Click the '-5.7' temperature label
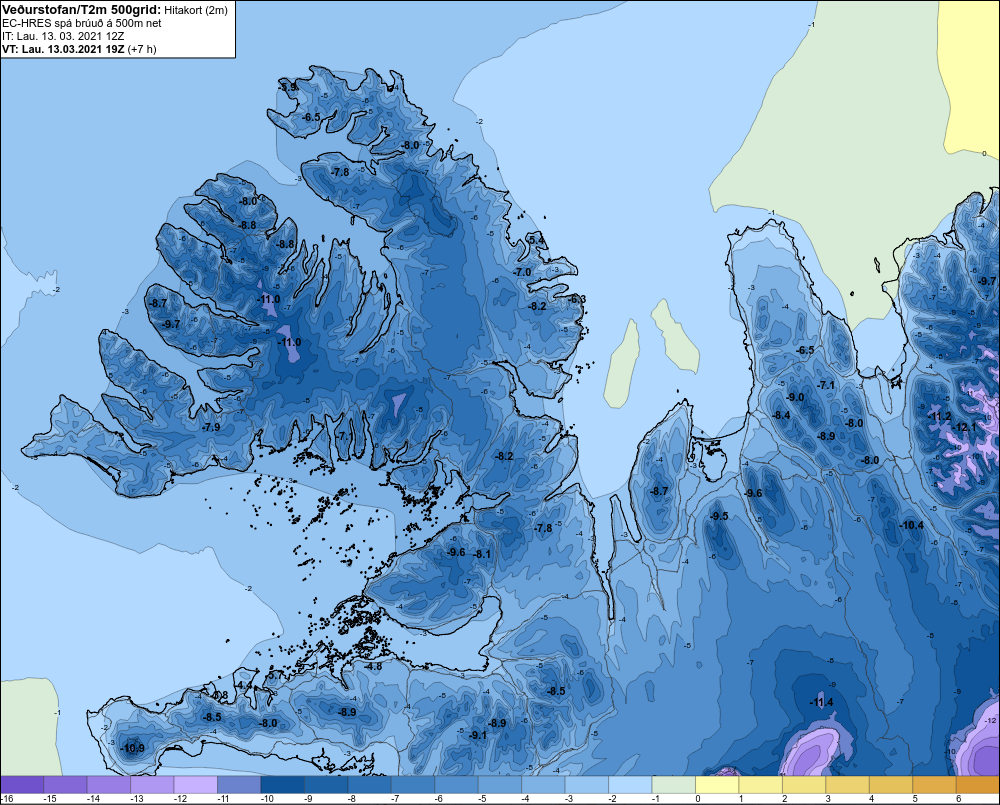Screen dimensions: 1000x805 (x=276, y=675)
